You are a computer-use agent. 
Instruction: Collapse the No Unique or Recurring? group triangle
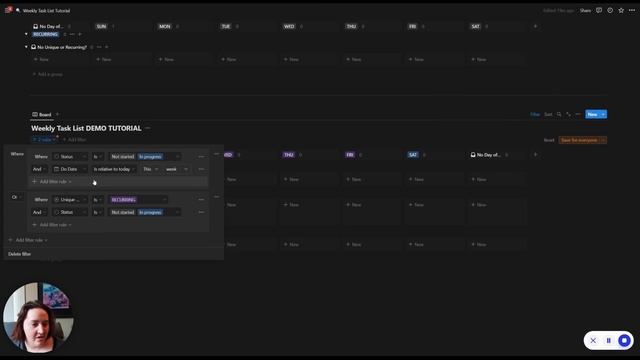click(27, 47)
